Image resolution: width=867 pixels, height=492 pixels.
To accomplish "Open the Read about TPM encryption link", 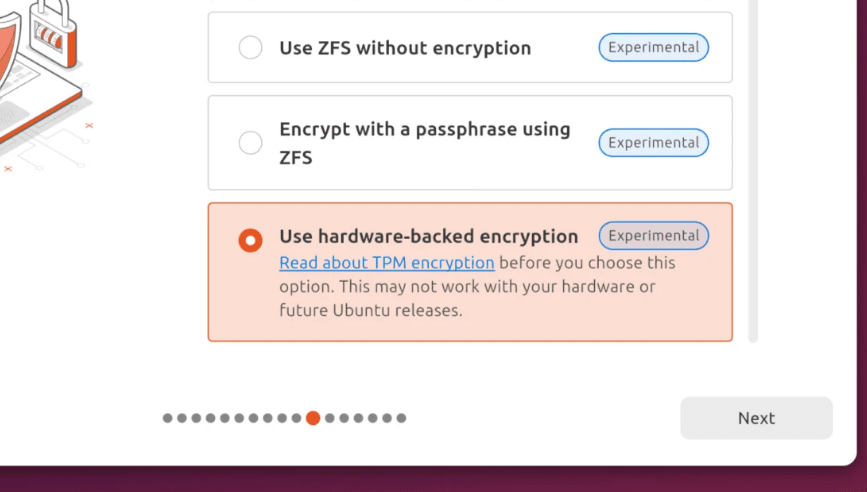I will pos(387,263).
